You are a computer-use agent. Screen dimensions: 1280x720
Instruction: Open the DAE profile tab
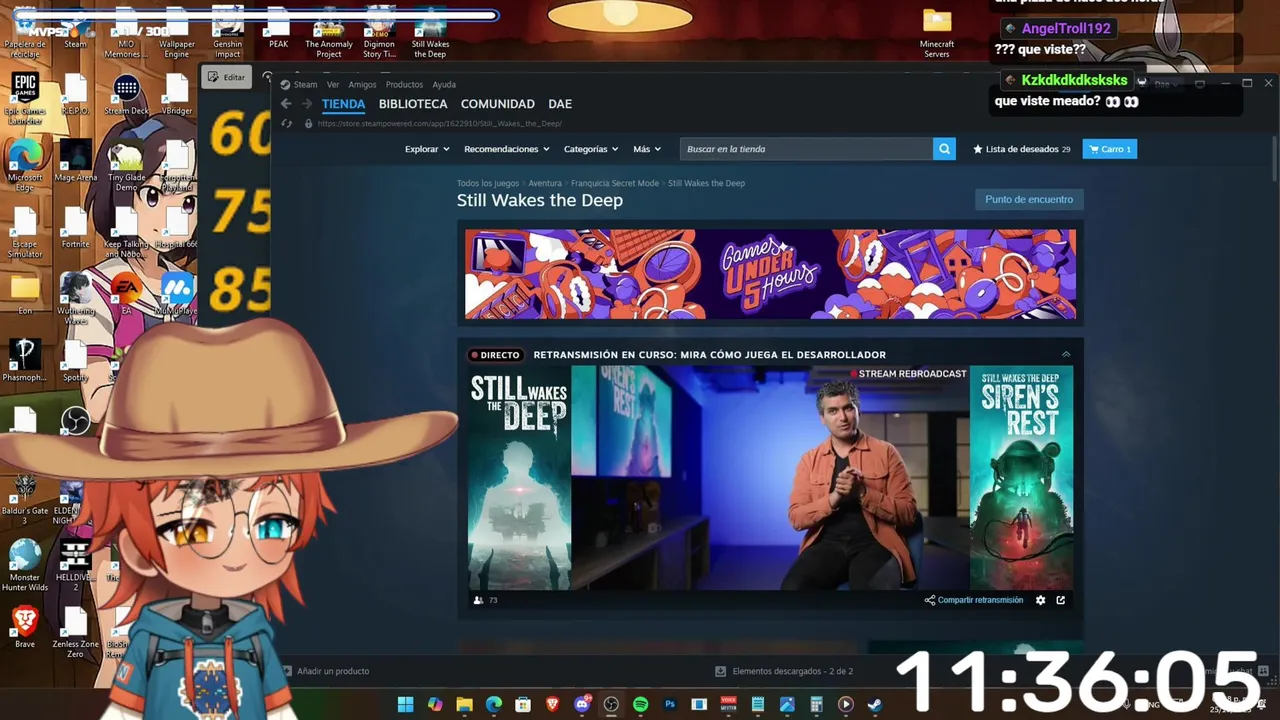(x=560, y=104)
